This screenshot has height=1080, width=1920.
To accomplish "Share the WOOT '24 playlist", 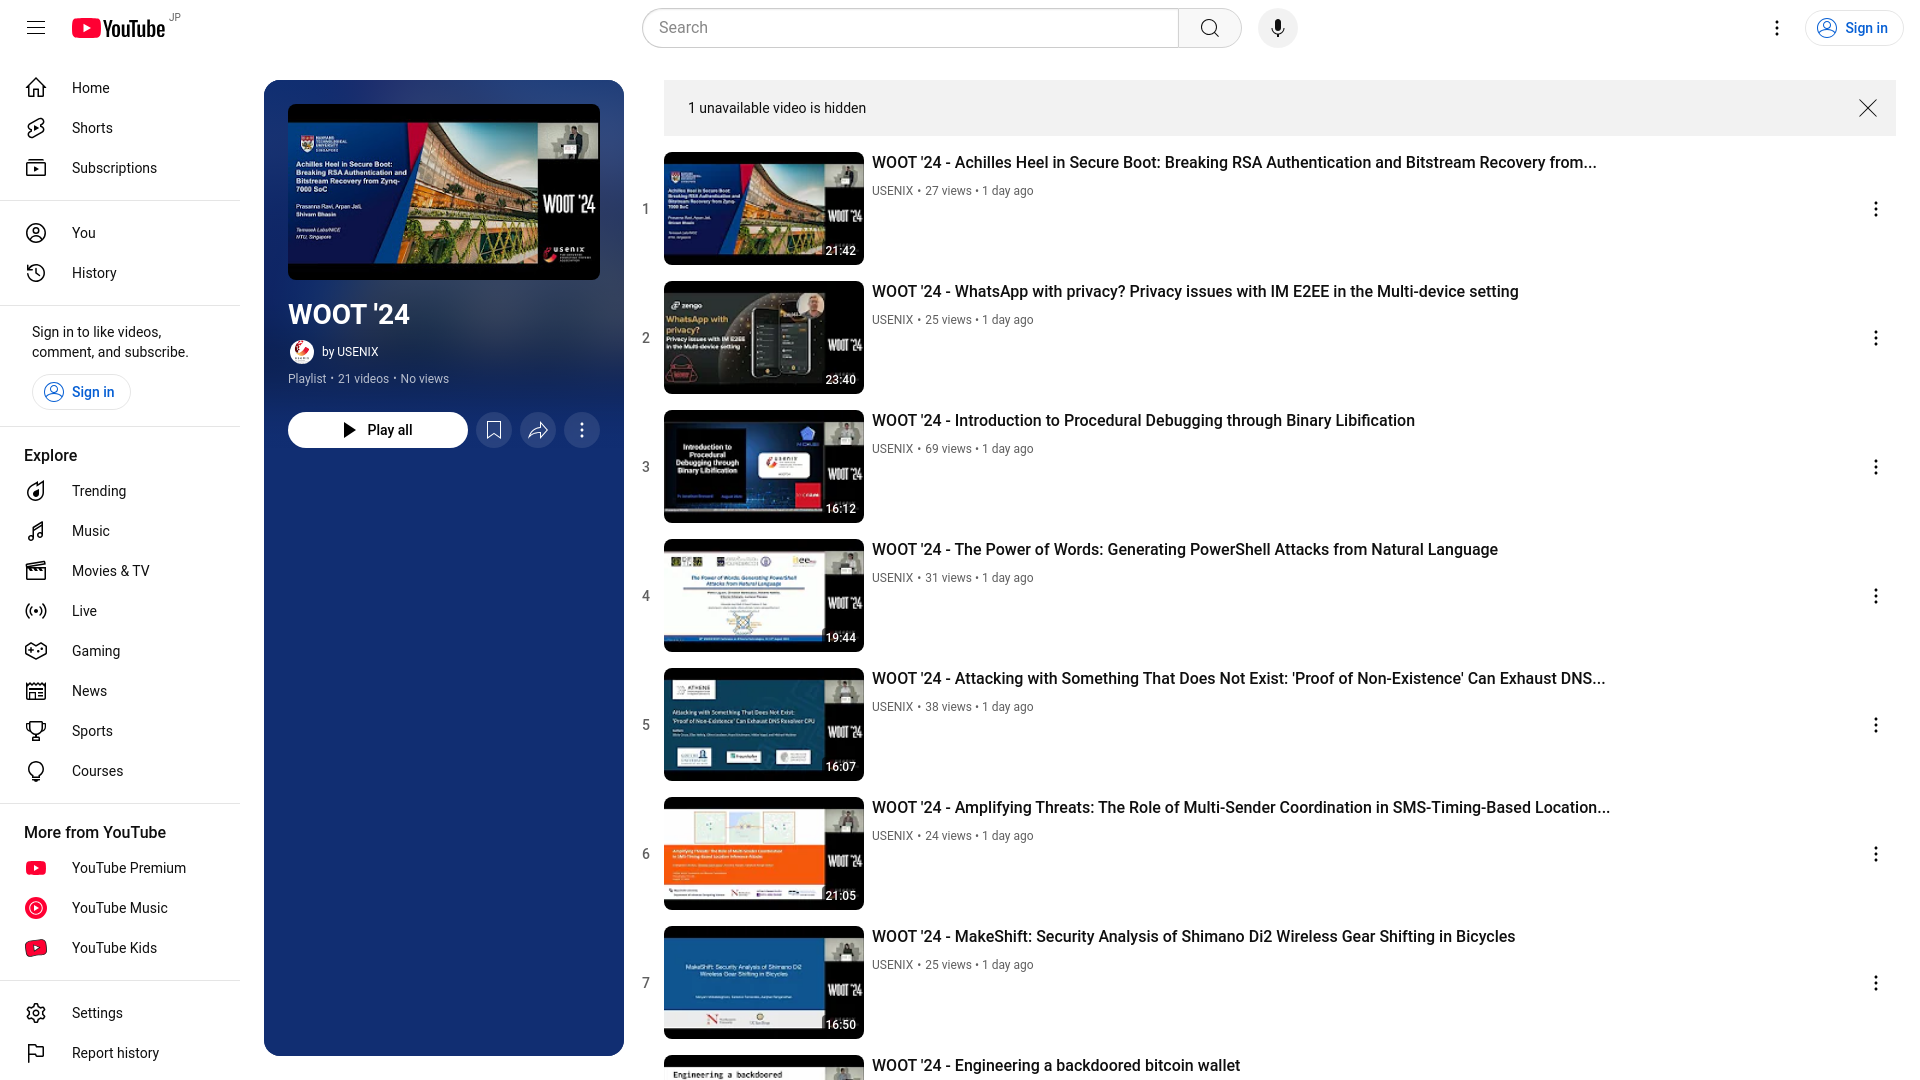I will pyautogui.click(x=538, y=430).
